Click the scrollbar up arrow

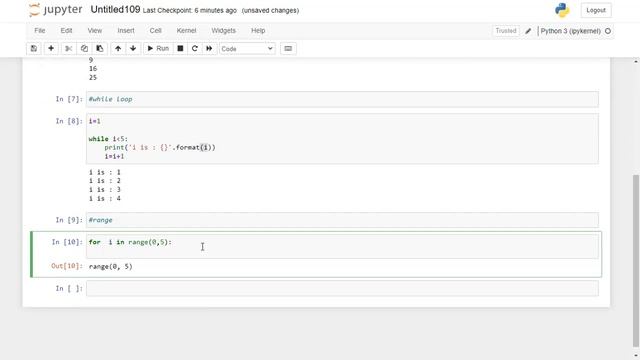coord(636,61)
